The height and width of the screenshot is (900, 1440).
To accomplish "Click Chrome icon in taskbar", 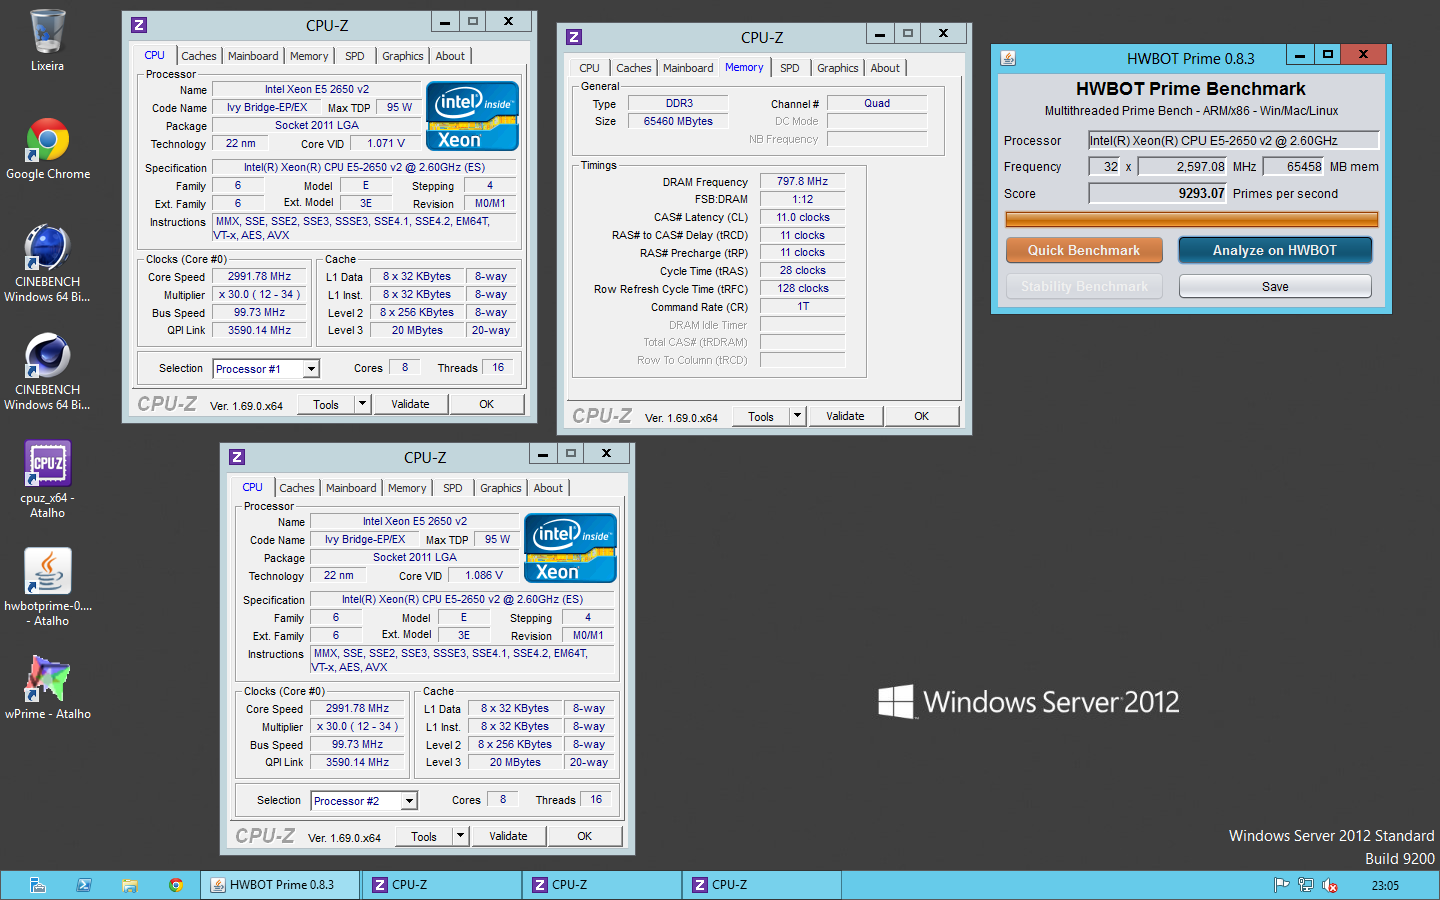I will [176, 885].
